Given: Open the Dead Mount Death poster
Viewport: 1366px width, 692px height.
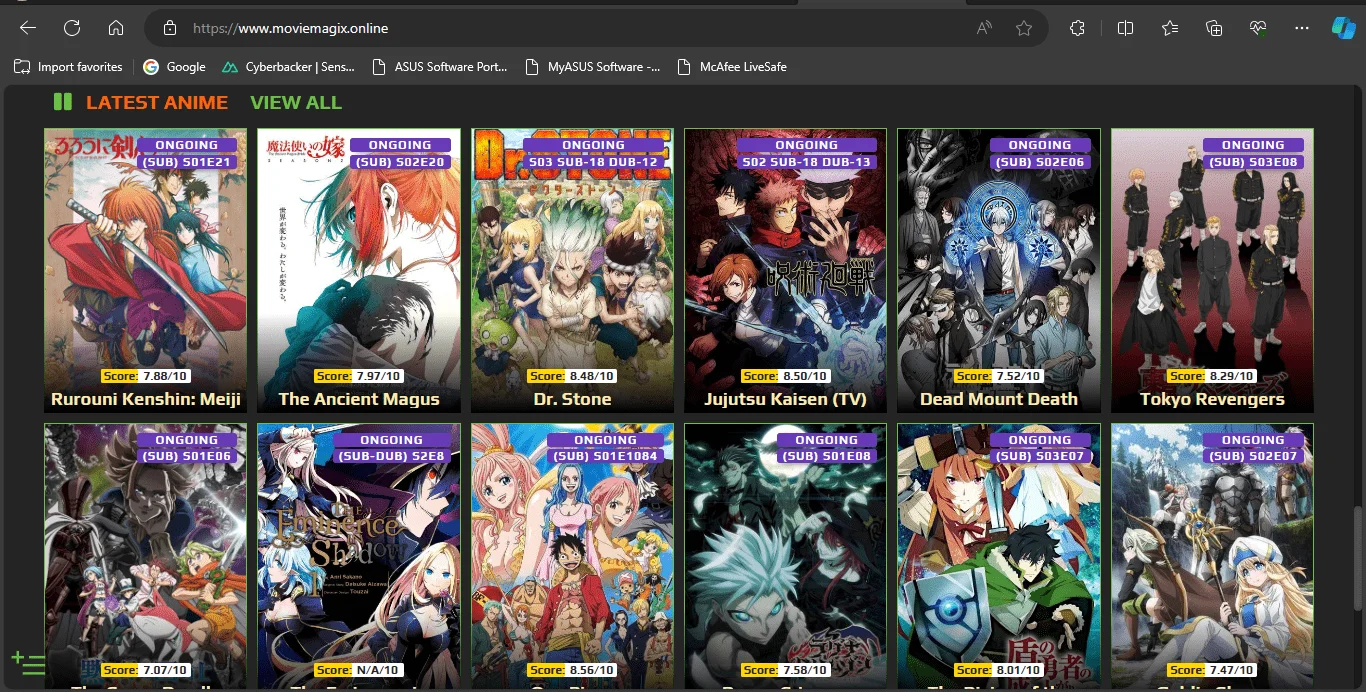Looking at the screenshot, I should pyautogui.click(x=999, y=270).
